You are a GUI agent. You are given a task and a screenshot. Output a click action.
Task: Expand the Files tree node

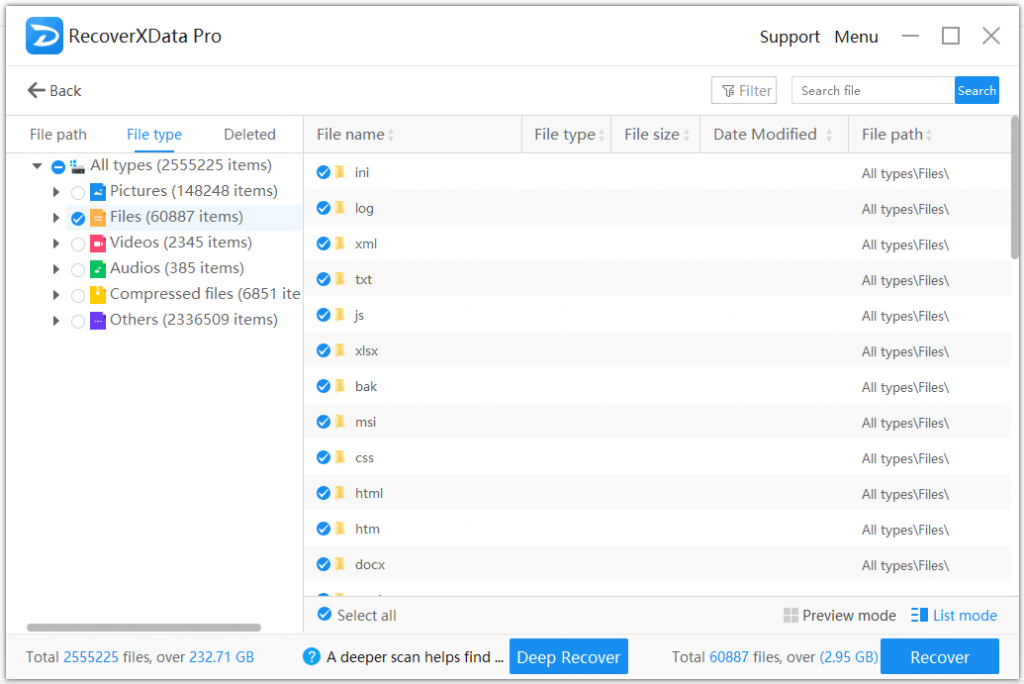coord(56,218)
